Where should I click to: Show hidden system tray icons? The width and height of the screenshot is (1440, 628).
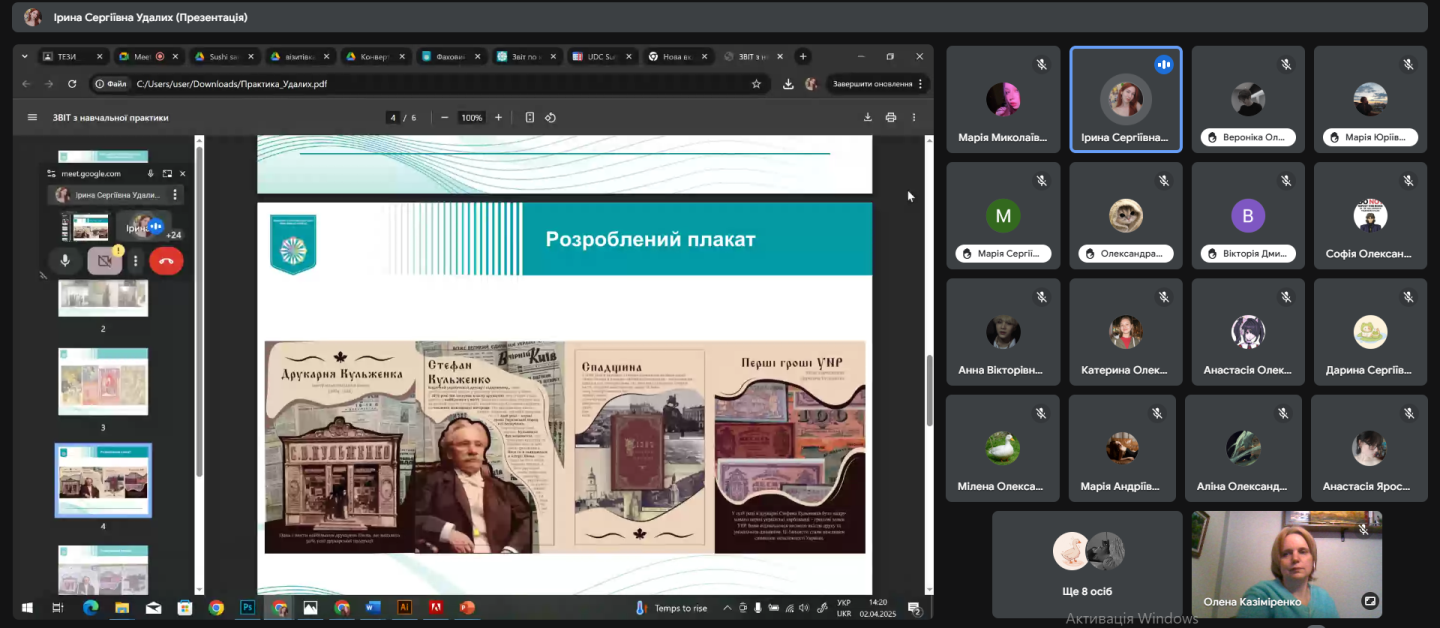point(727,607)
